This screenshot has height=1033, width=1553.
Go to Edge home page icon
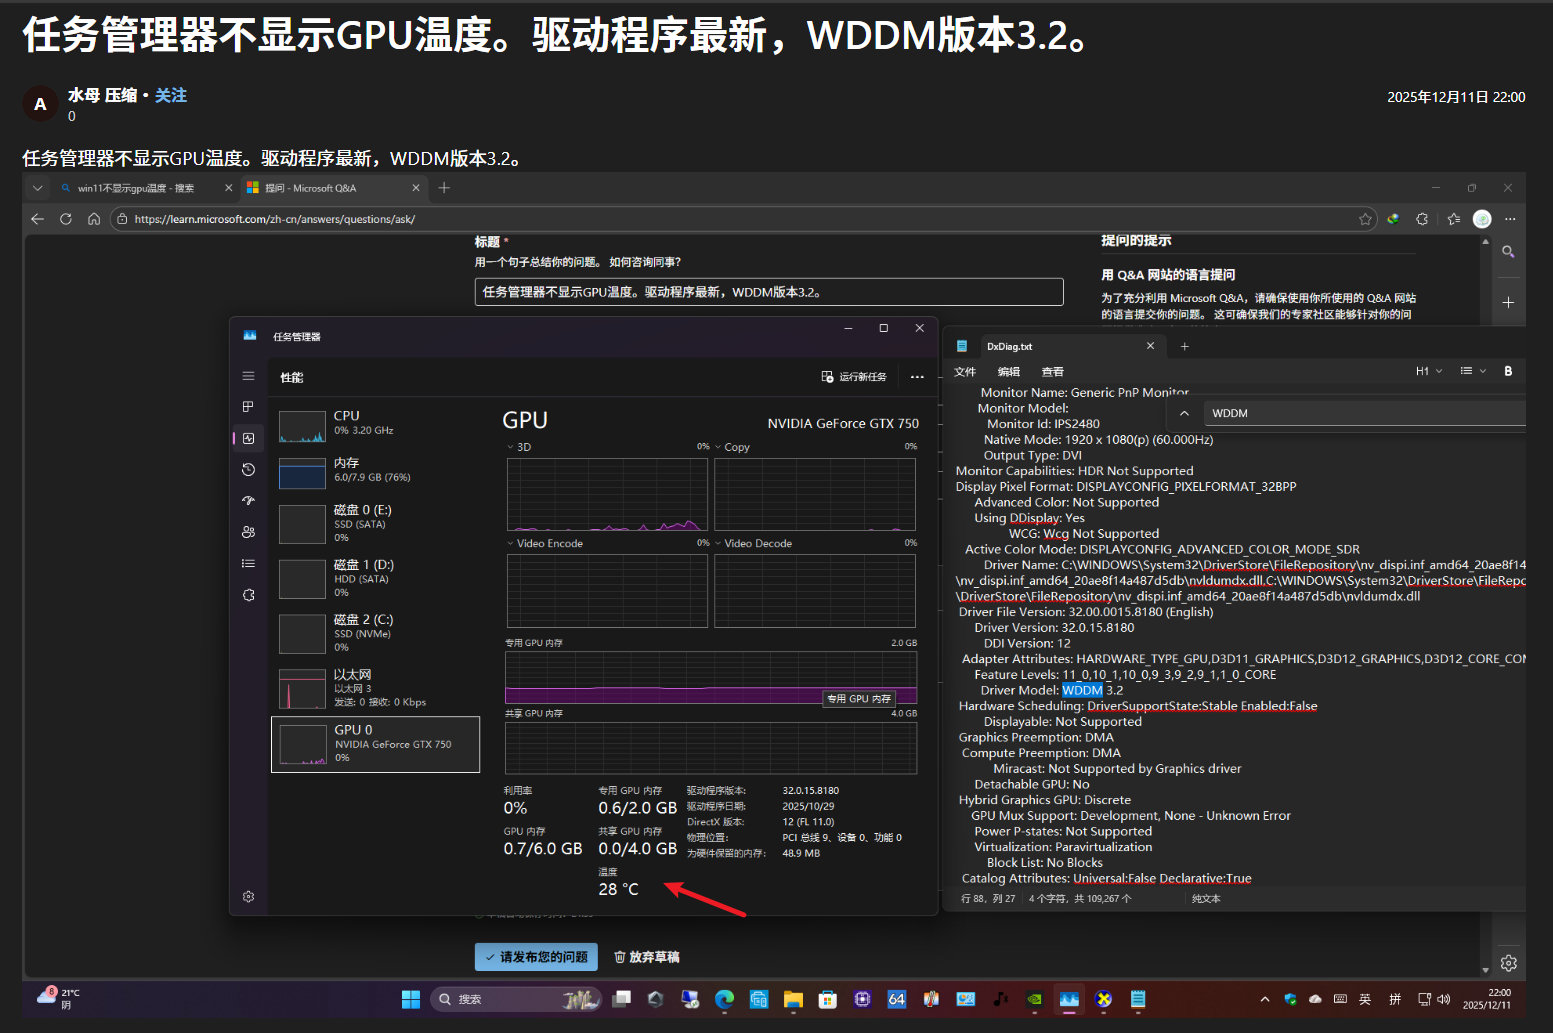(94, 219)
